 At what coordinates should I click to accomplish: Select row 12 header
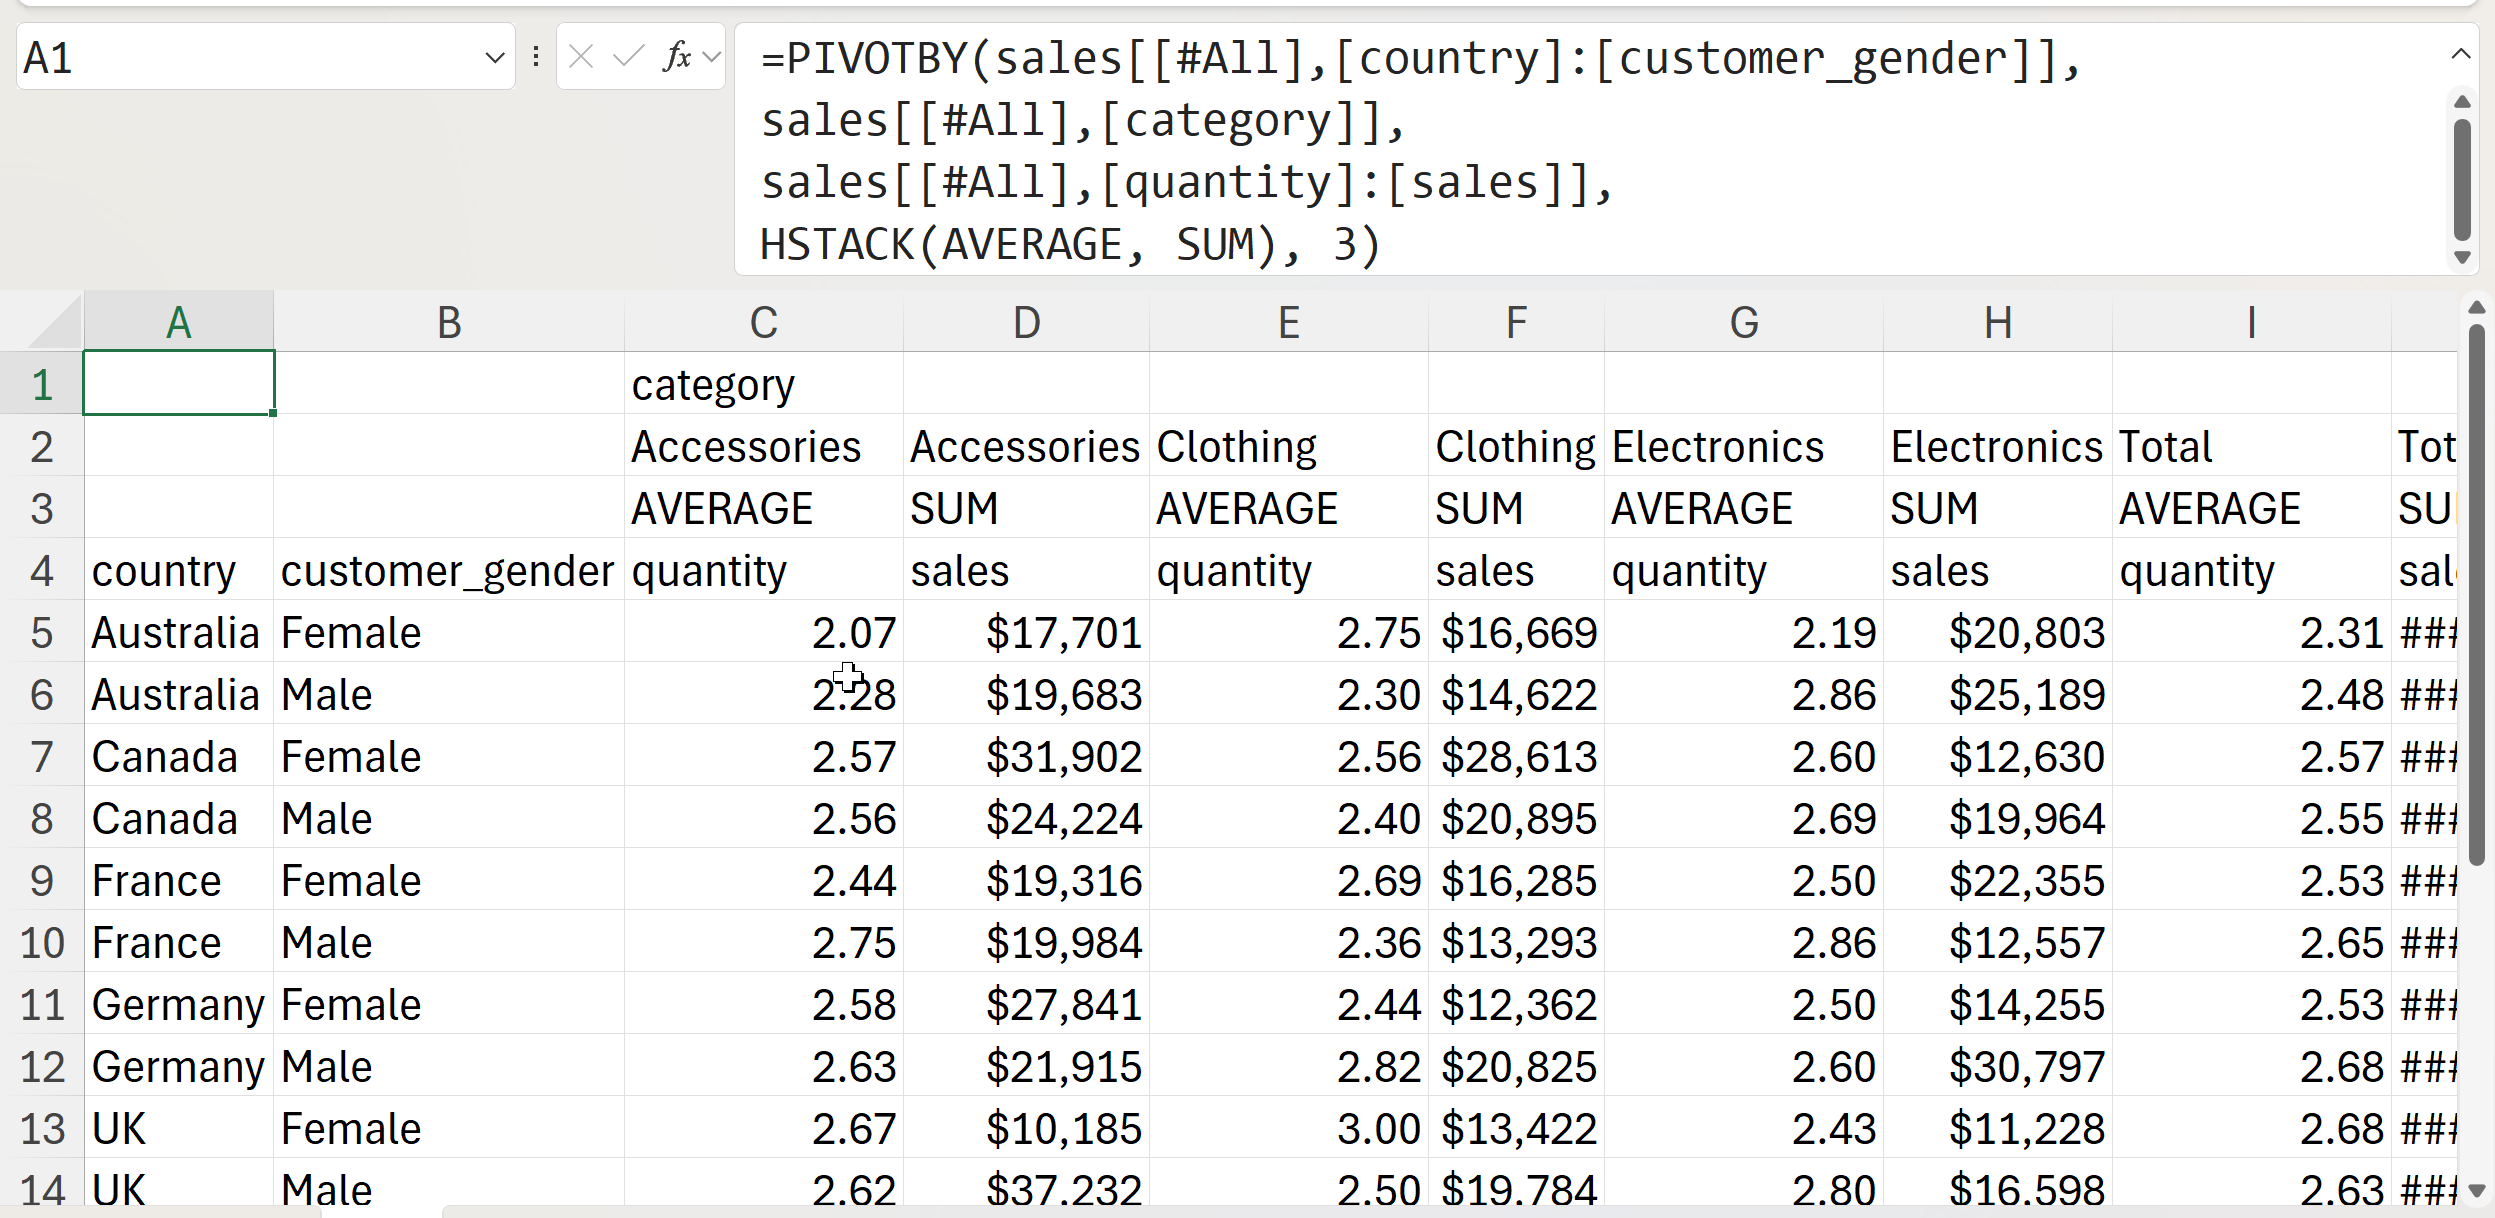point(41,1067)
